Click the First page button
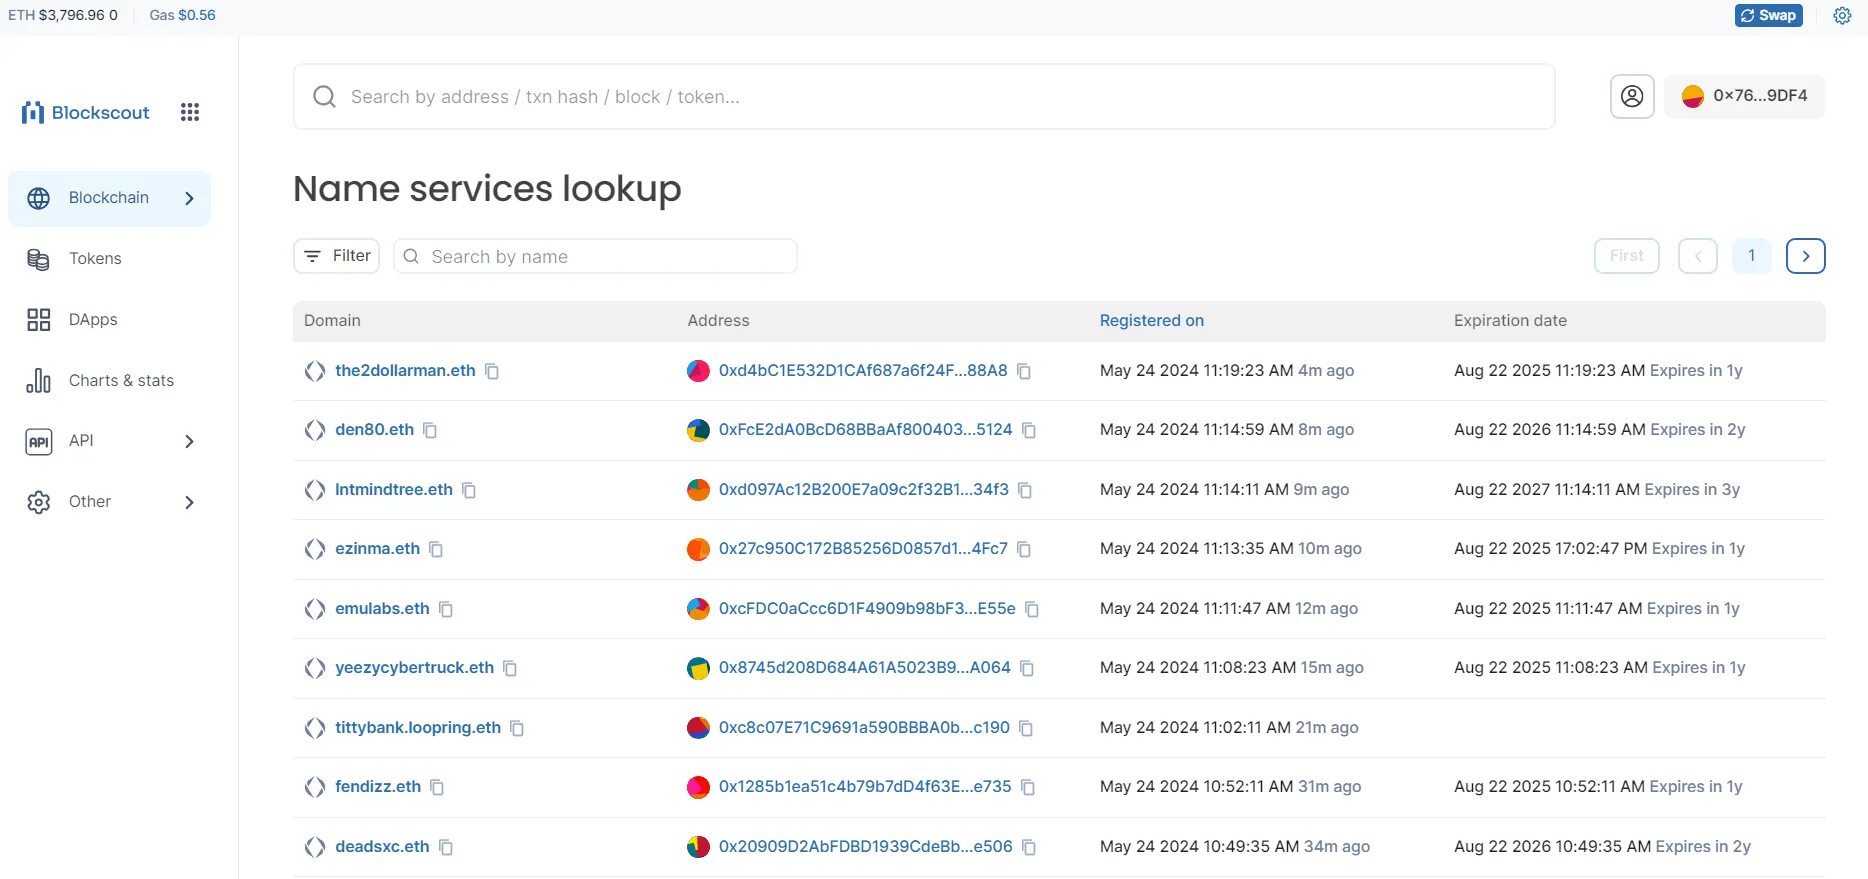This screenshot has width=1868, height=879. coord(1627,256)
